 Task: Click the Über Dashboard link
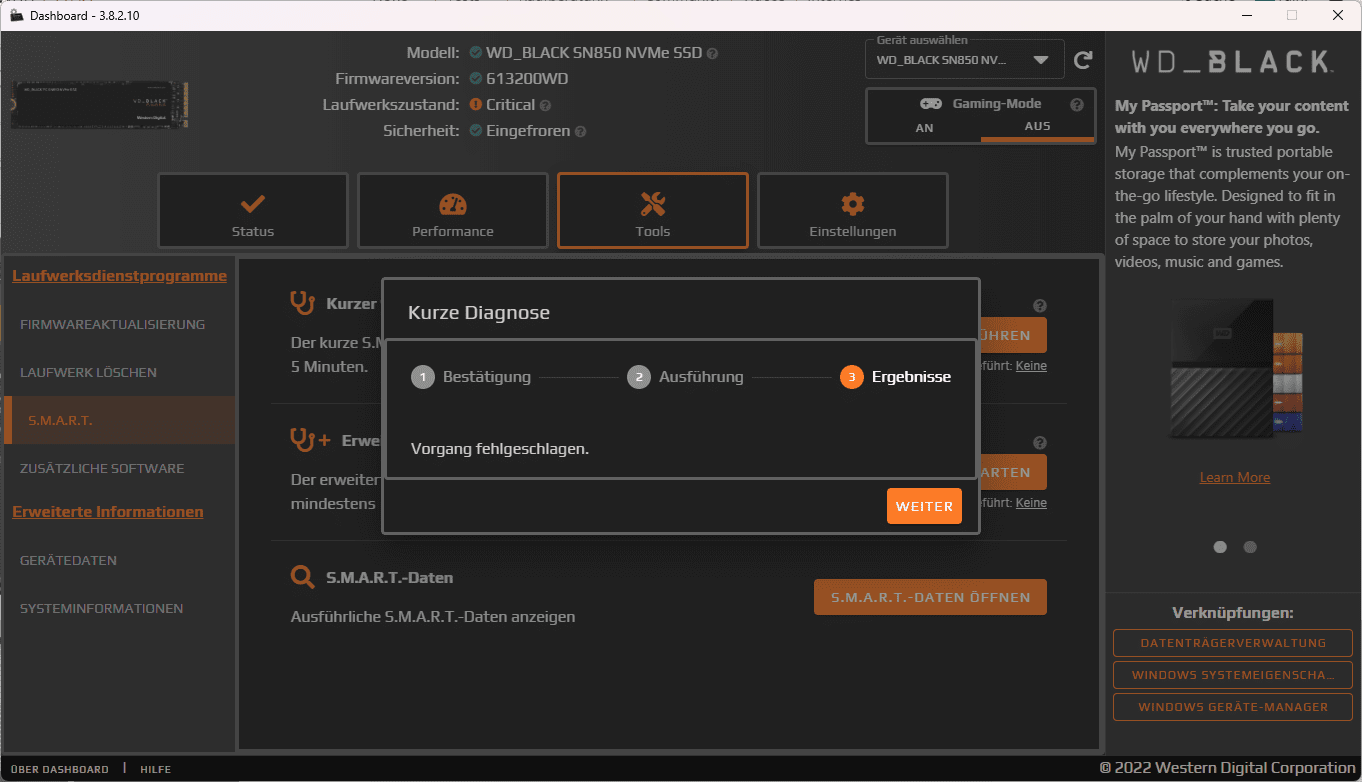point(60,769)
